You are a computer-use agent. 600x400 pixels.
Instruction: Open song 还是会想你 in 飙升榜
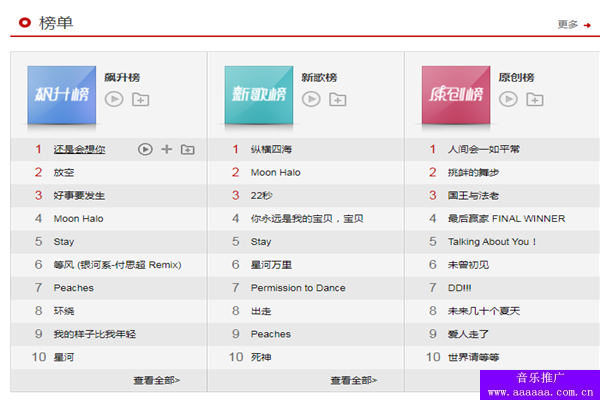click(x=79, y=149)
